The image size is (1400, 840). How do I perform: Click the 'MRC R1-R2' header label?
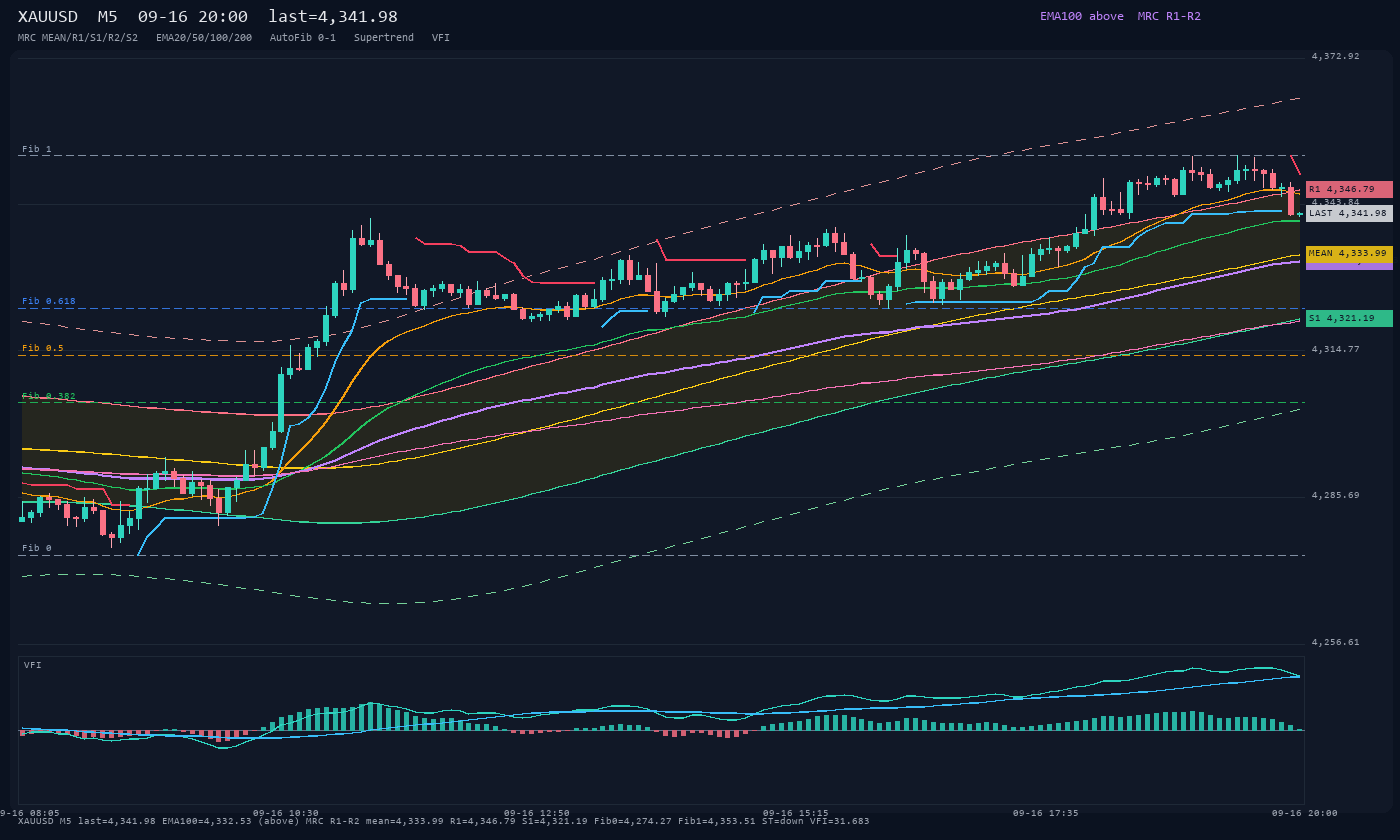tap(1169, 16)
